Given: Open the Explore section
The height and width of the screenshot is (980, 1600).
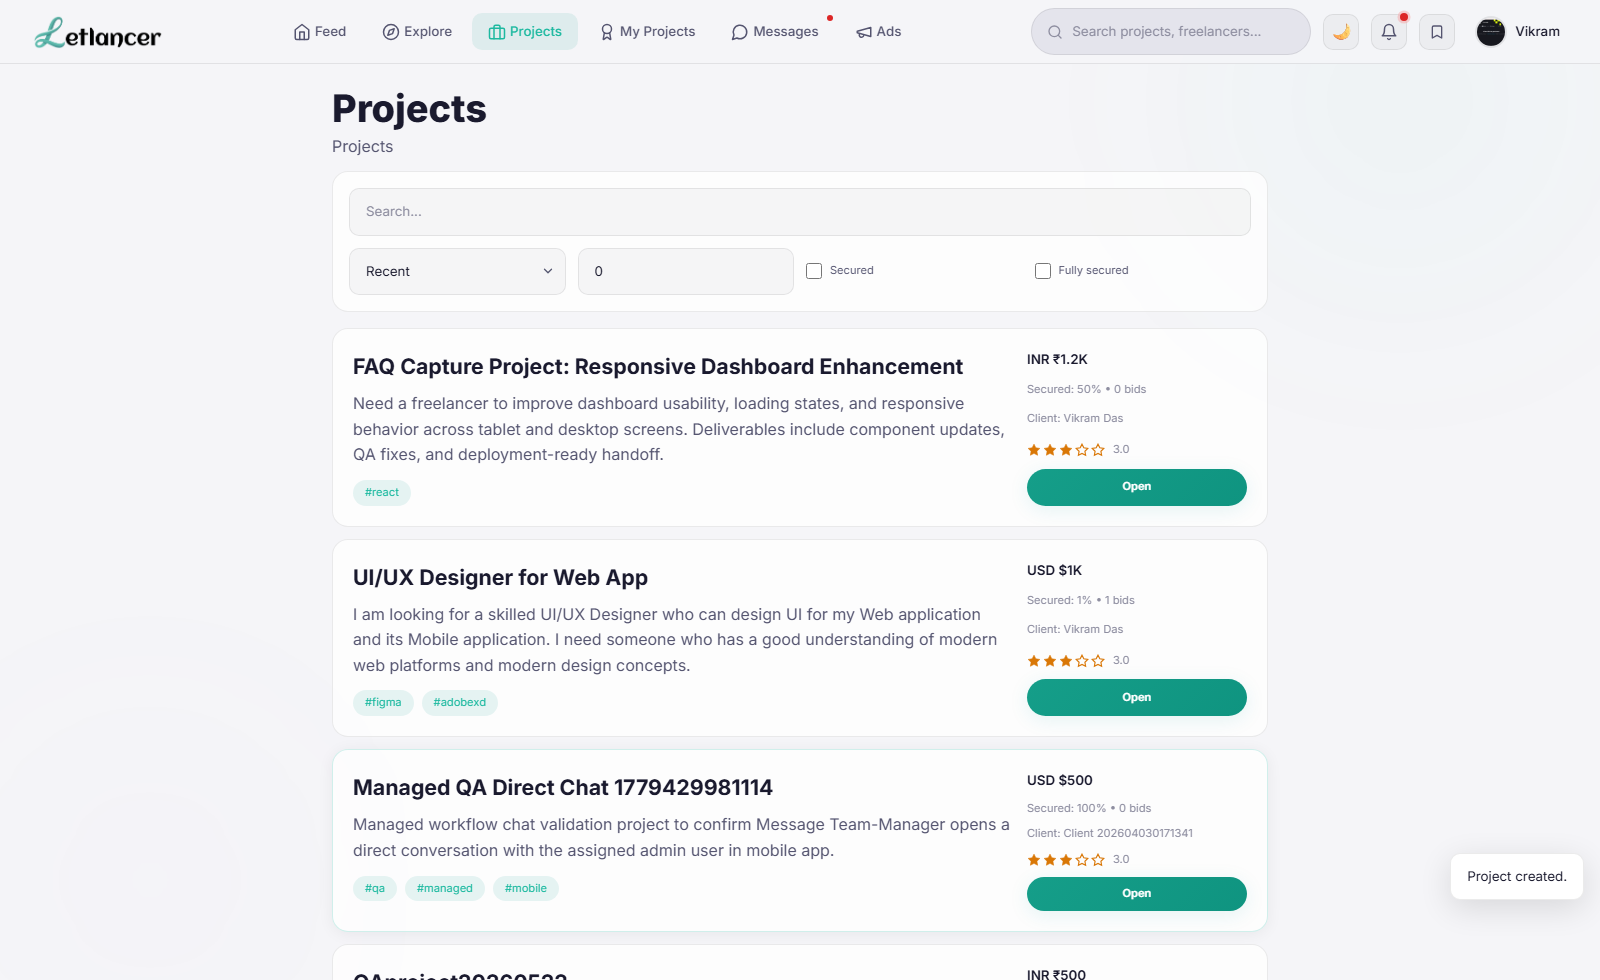Looking at the screenshot, I should pyautogui.click(x=417, y=32).
